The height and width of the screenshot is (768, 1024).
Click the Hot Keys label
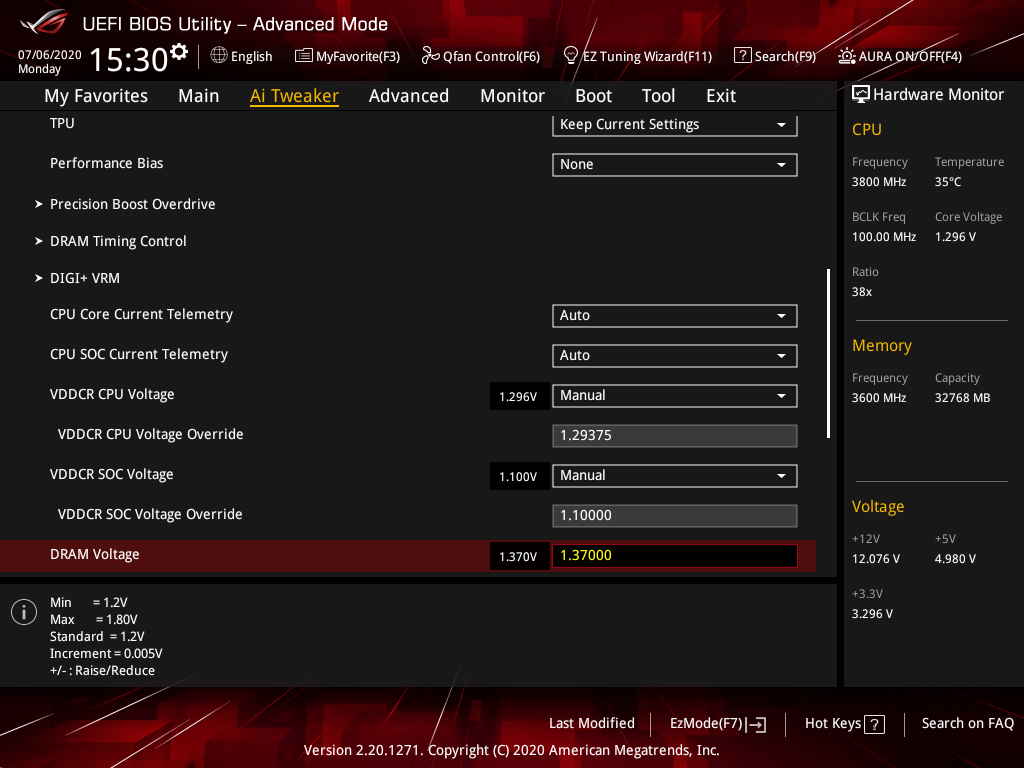(x=833, y=724)
